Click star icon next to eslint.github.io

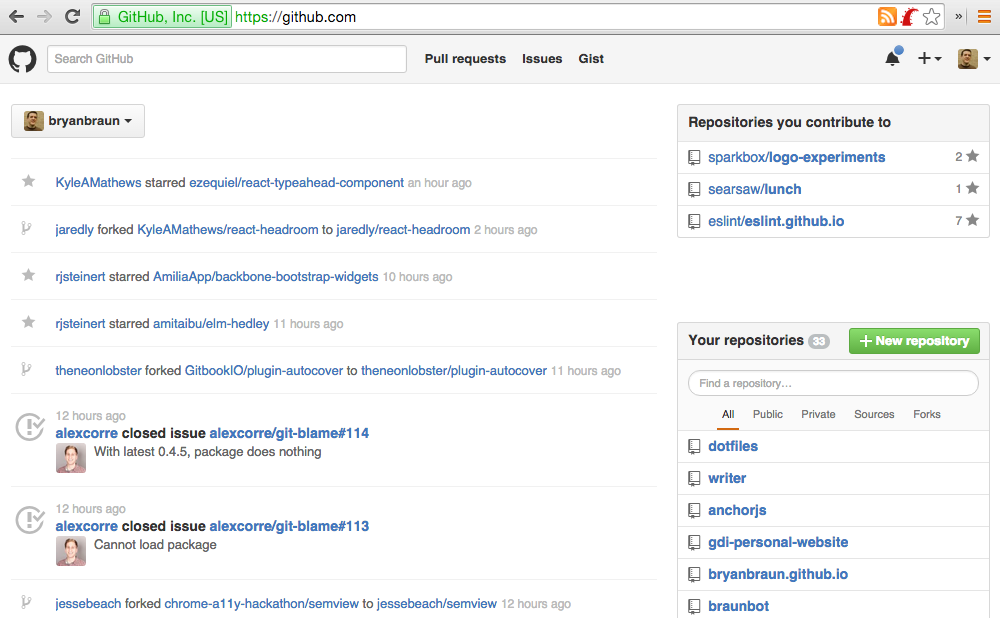(972, 220)
